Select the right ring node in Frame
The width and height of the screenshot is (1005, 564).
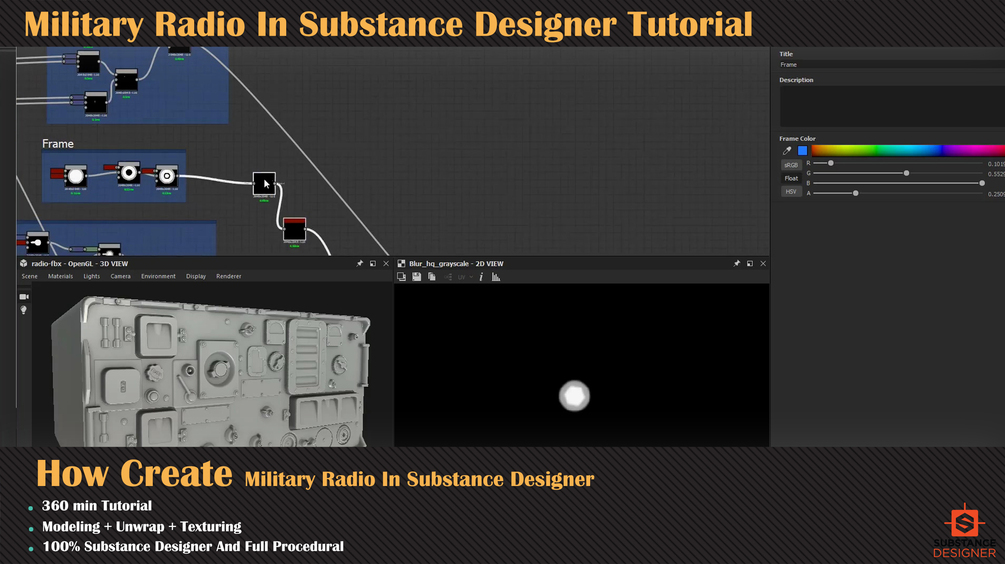[167, 176]
